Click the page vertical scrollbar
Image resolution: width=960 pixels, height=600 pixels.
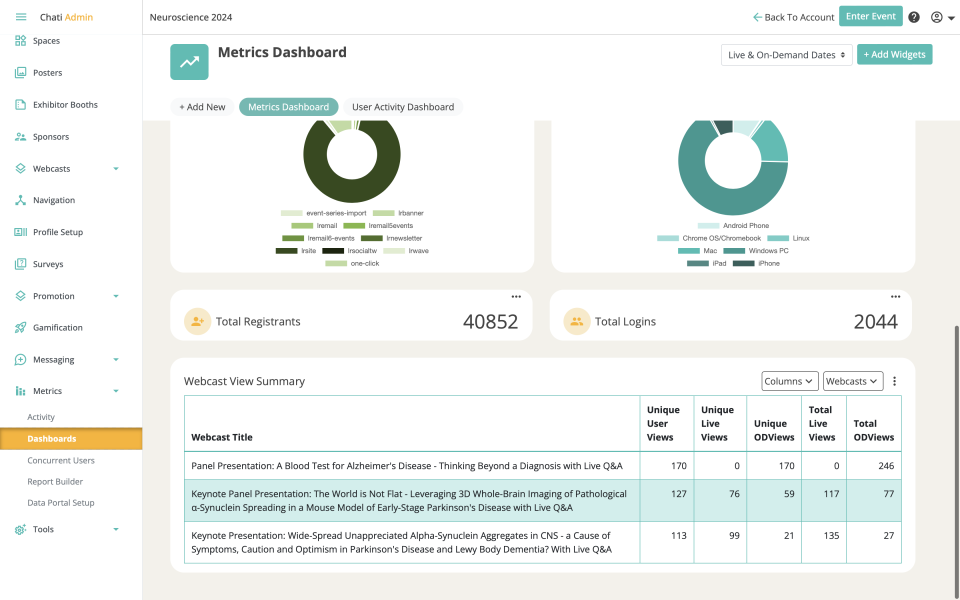pyautogui.click(x=956, y=462)
